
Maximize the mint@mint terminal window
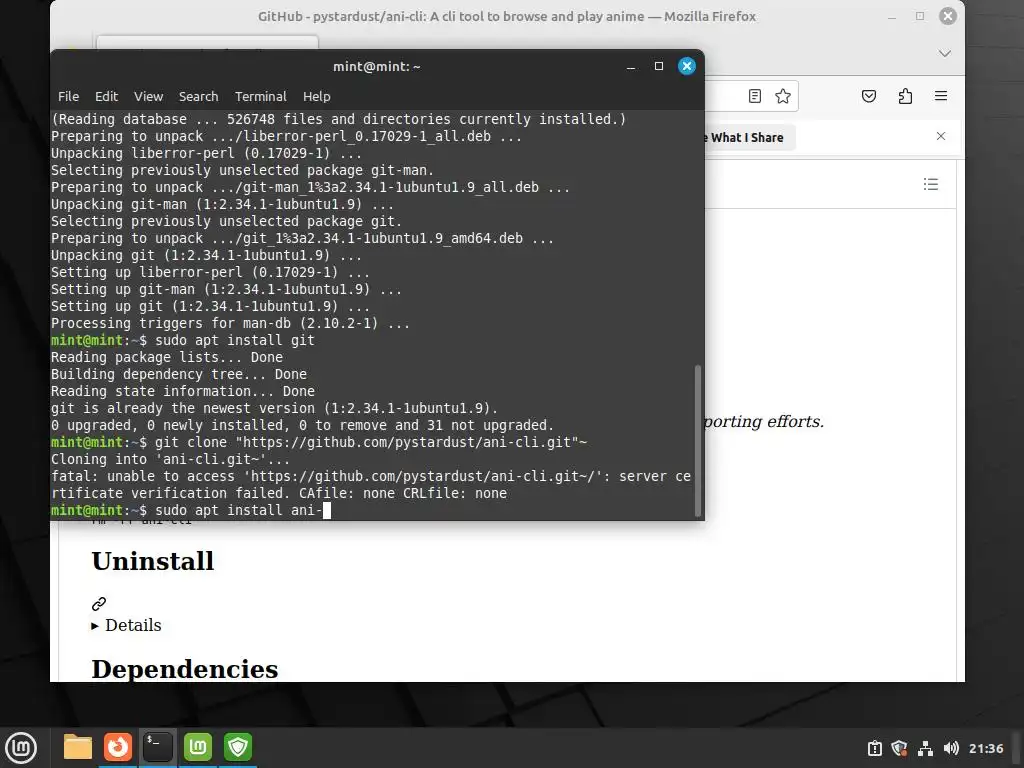pyautogui.click(x=658, y=66)
